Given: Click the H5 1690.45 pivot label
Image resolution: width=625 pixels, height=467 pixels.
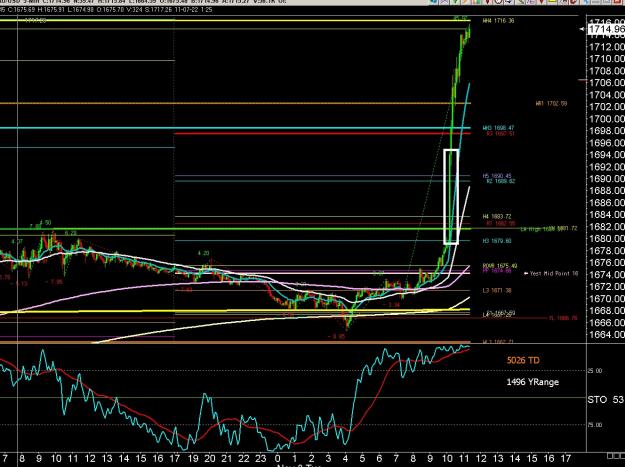Looking at the screenshot, I should click(x=497, y=176).
